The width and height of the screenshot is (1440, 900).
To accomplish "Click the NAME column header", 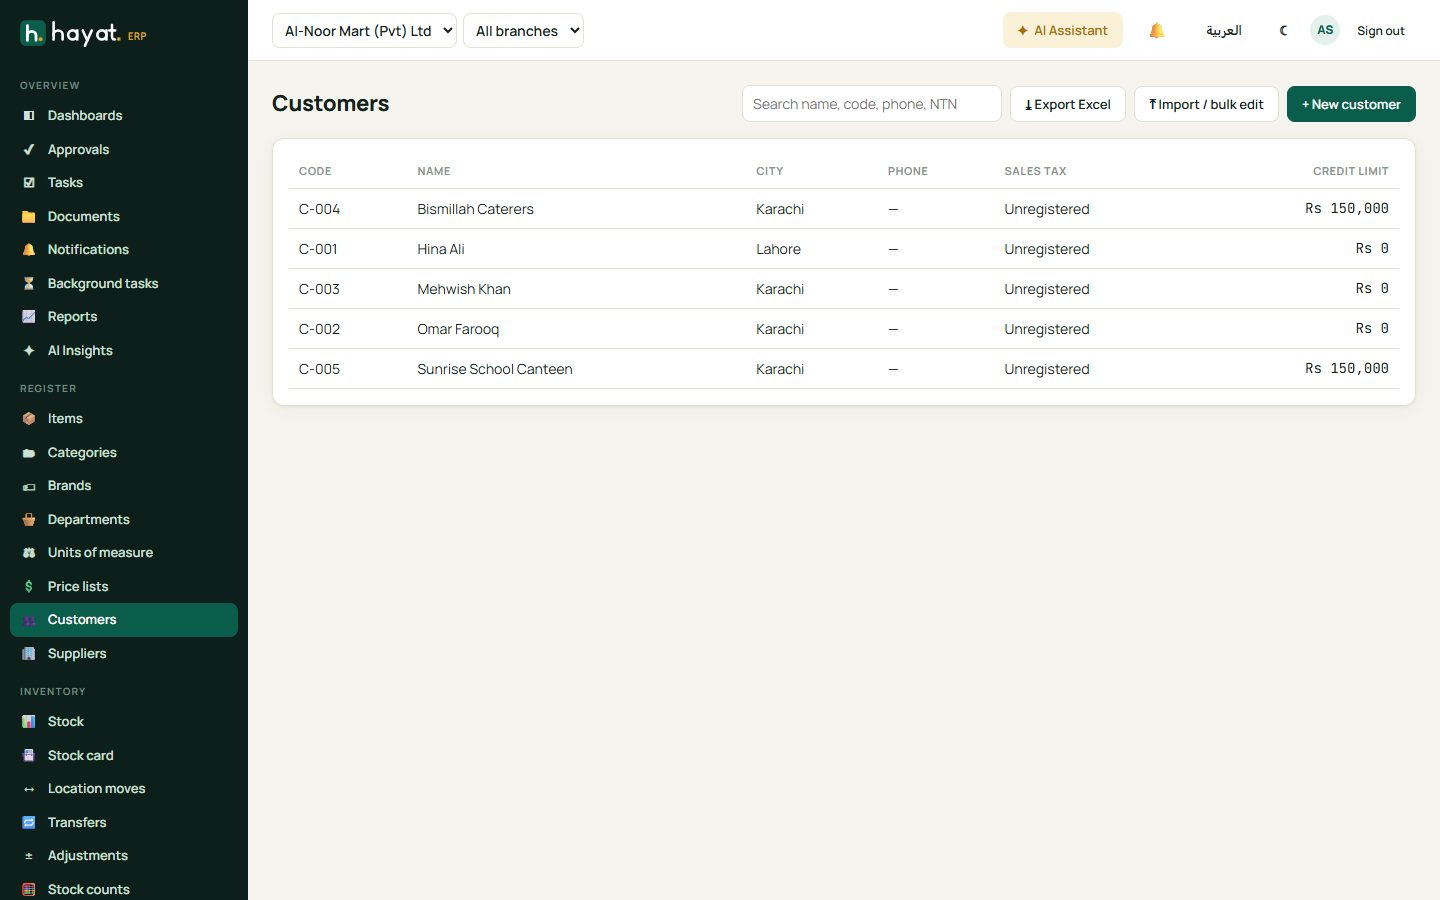I will 434,171.
